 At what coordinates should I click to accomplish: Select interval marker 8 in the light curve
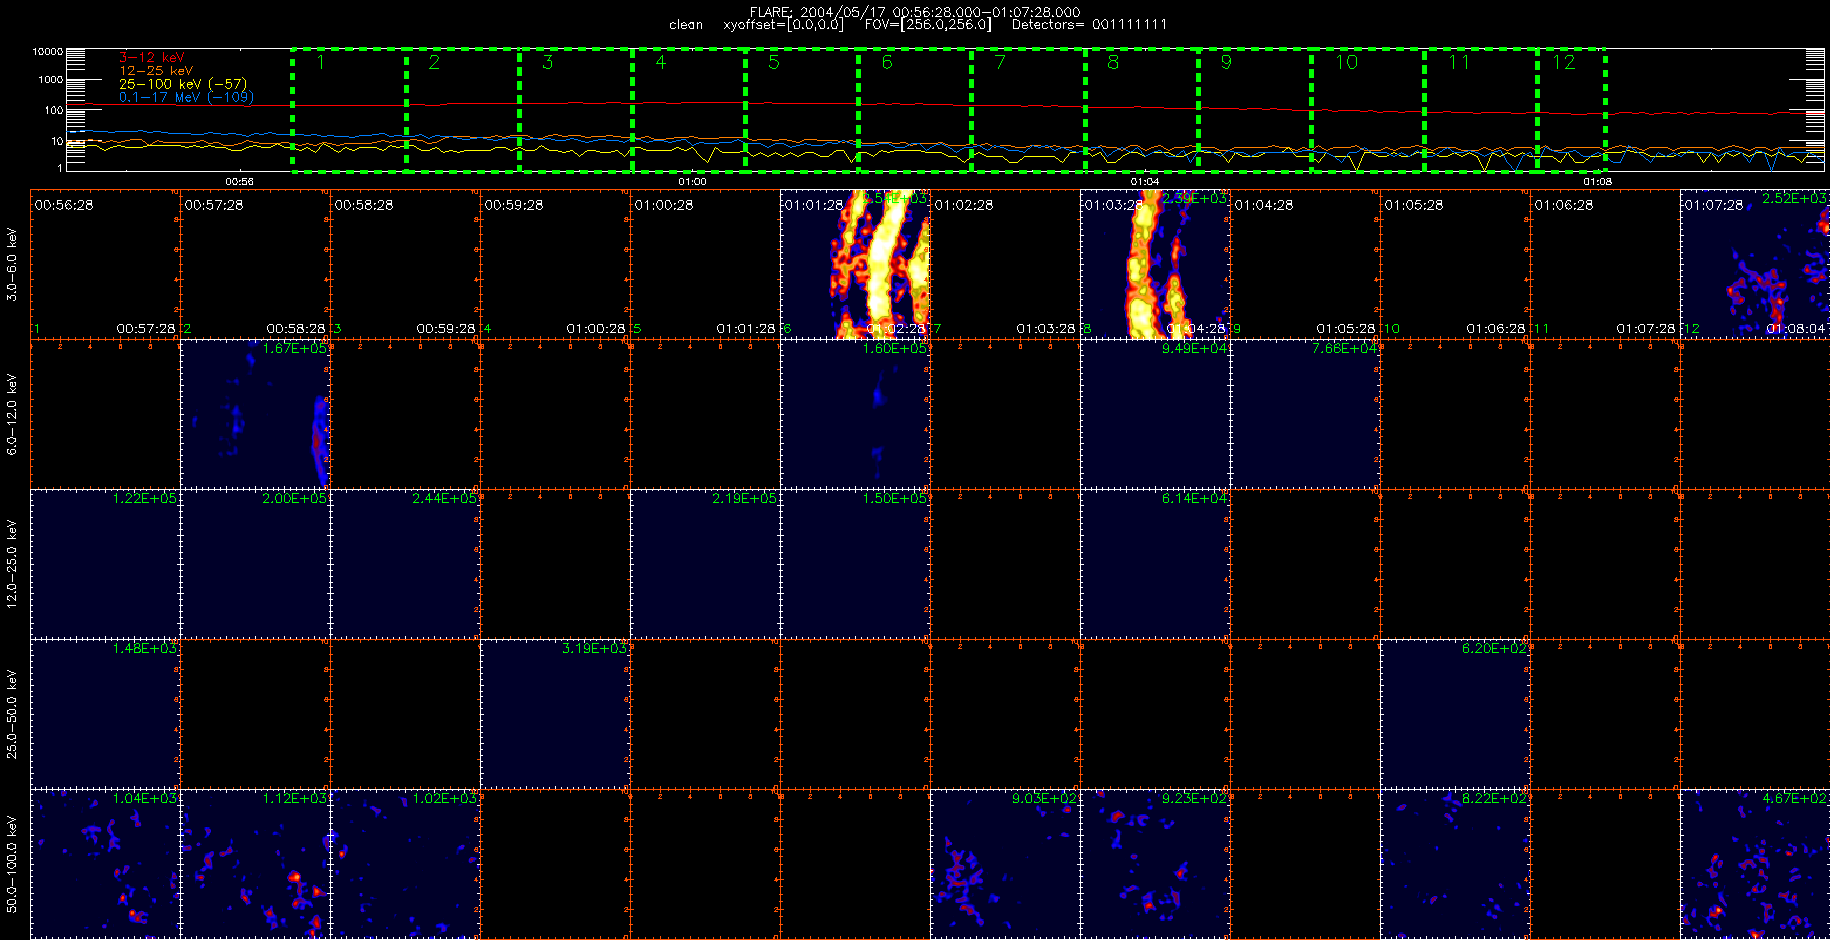tap(1113, 63)
